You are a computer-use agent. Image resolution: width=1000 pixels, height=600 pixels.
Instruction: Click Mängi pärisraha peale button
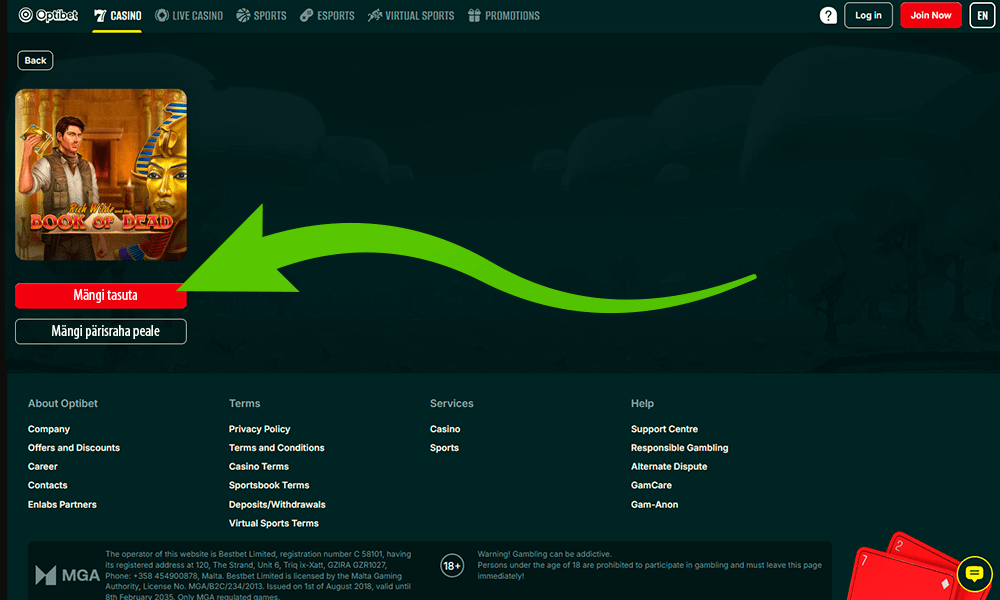tap(101, 331)
